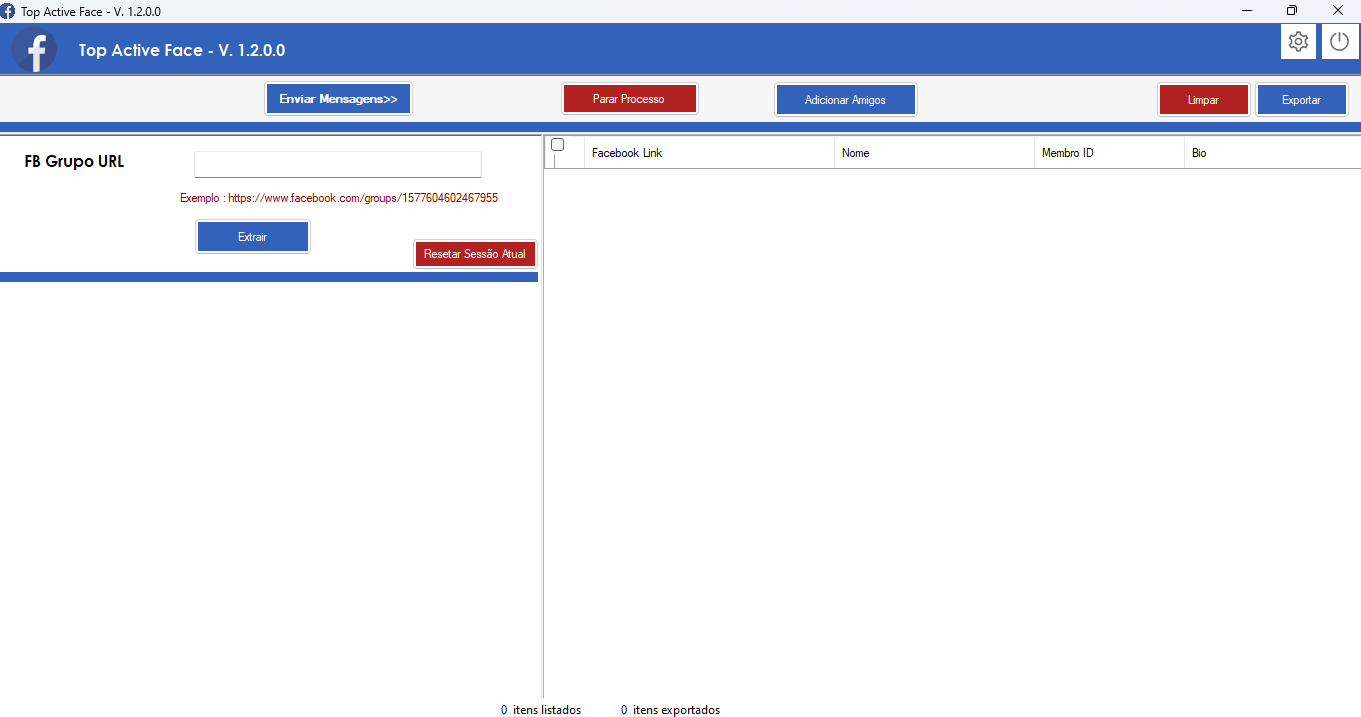The image size is (1361, 717).
Task: Click the 'itens listados' status text
Action: [x=547, y=710]
